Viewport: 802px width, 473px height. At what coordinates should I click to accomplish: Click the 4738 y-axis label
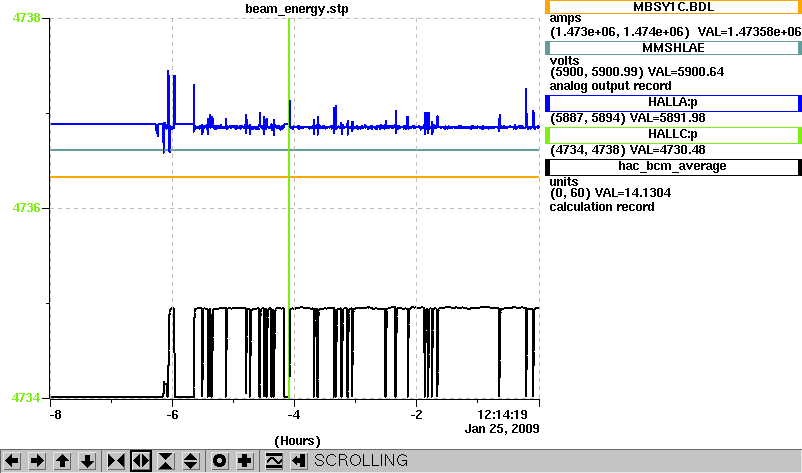(26, 18)
